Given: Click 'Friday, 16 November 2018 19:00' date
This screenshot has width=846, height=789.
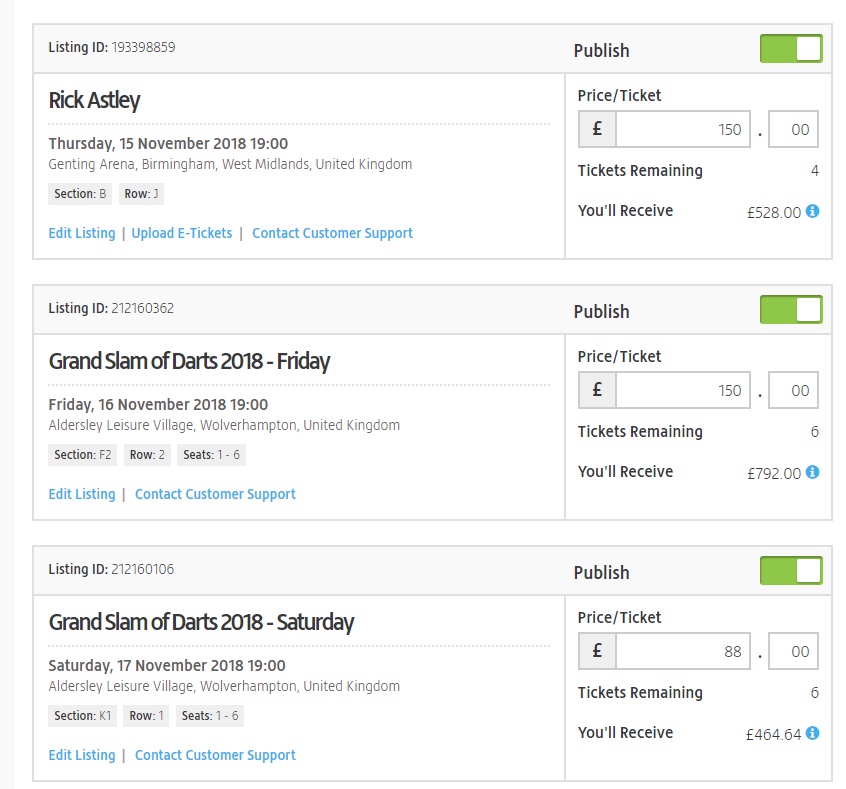Looking at the screenshot, I should pyautogui.click(x=158, y=405).
